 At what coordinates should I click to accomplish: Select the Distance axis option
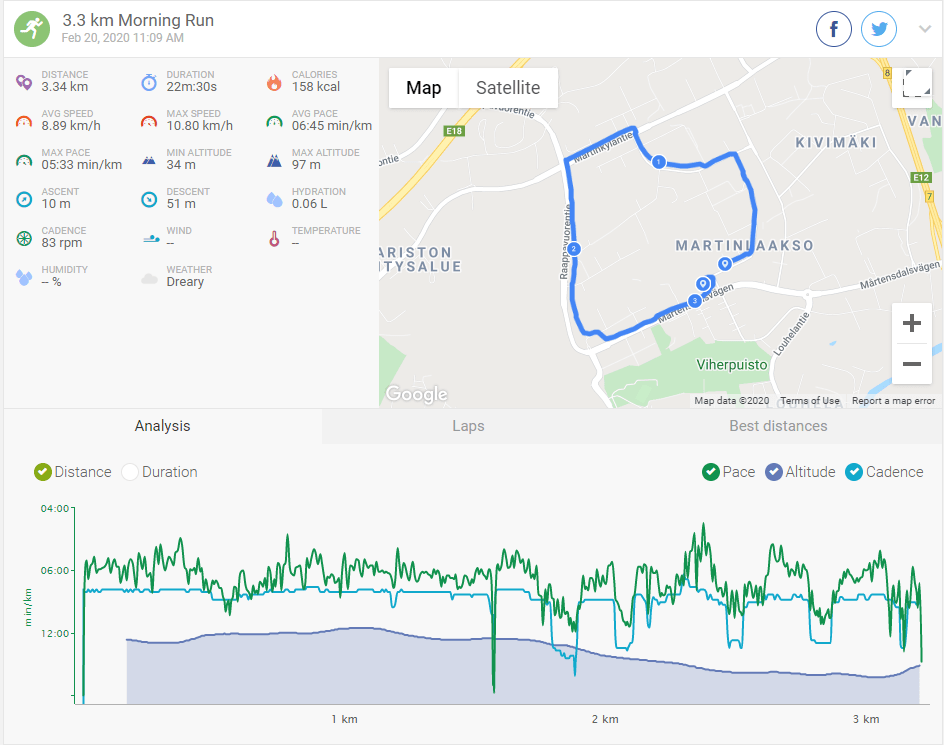(x=43, y=472)
